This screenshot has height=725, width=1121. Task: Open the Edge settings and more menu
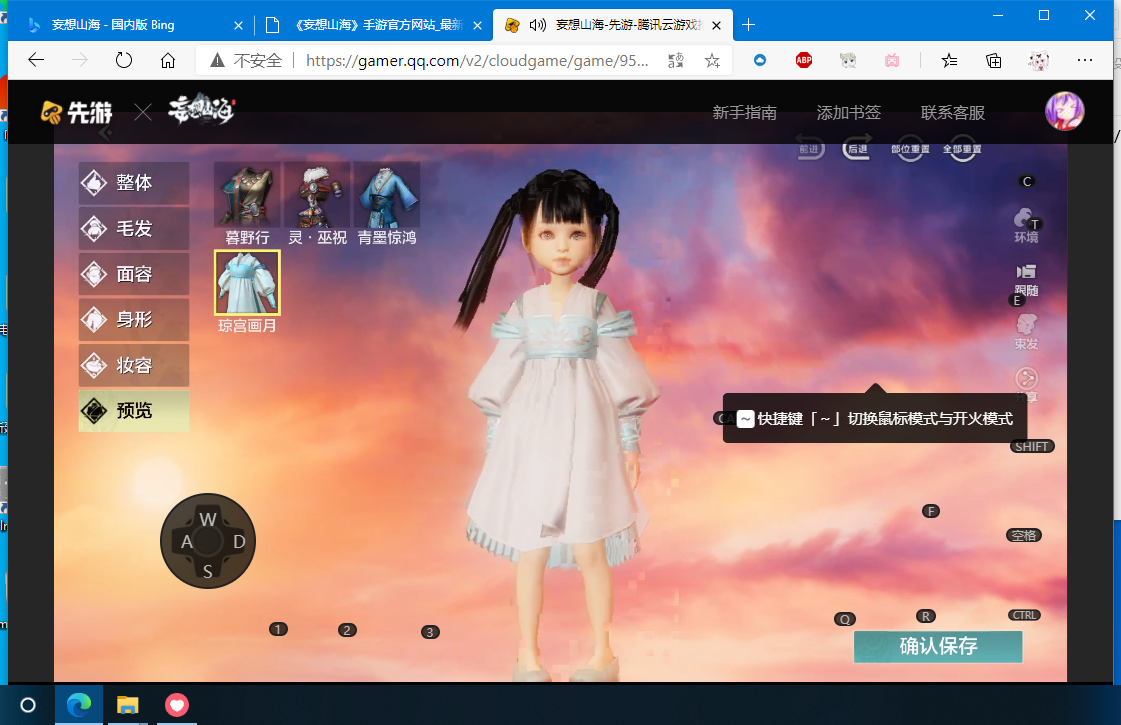1085,60
